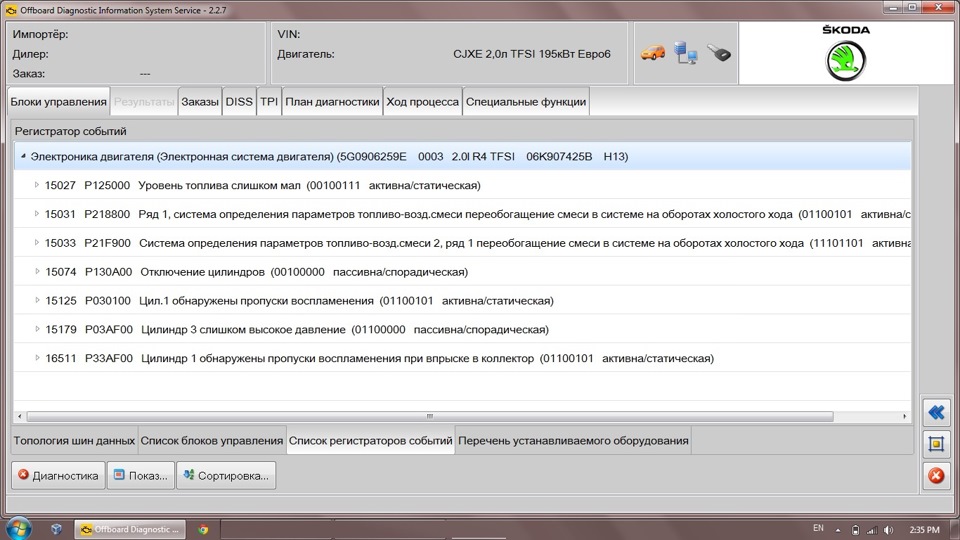The height and width of the screenshot is (540, 960).
Task: Select the P33AF00 Цилиндр 1 entry
Action: click(x=462, y=358)
